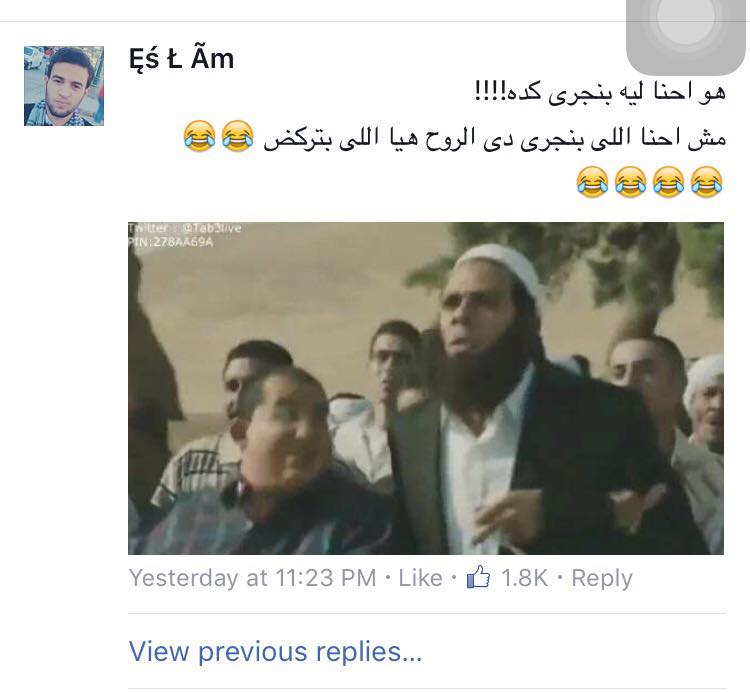
Task: Click the second emoji in the four-emoji row
Action: (630, 182)
